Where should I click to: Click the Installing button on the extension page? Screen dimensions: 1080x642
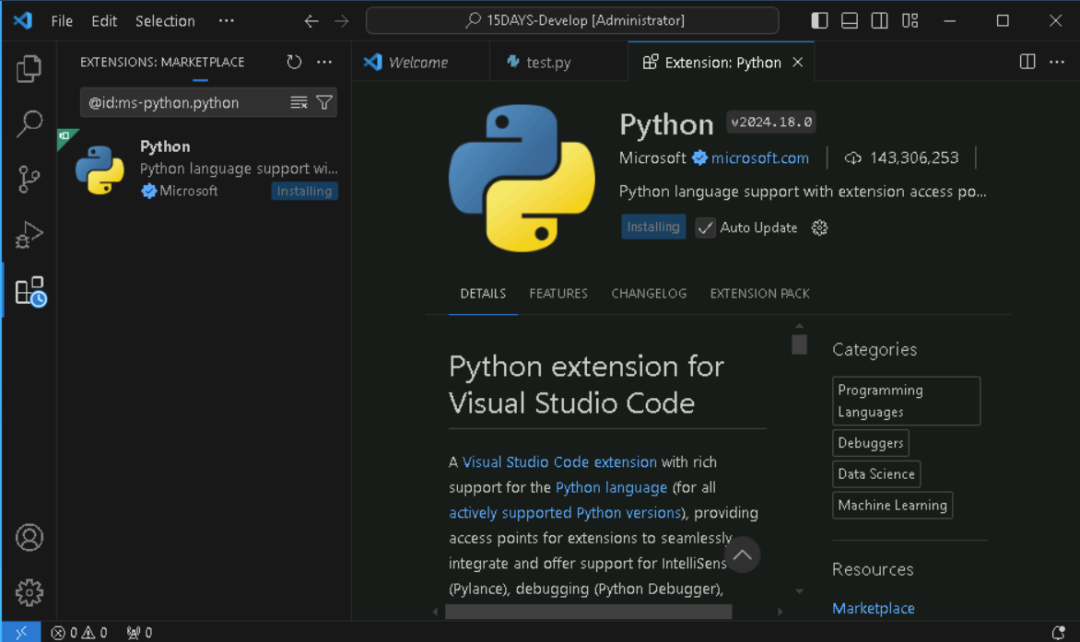click(653, 227)
